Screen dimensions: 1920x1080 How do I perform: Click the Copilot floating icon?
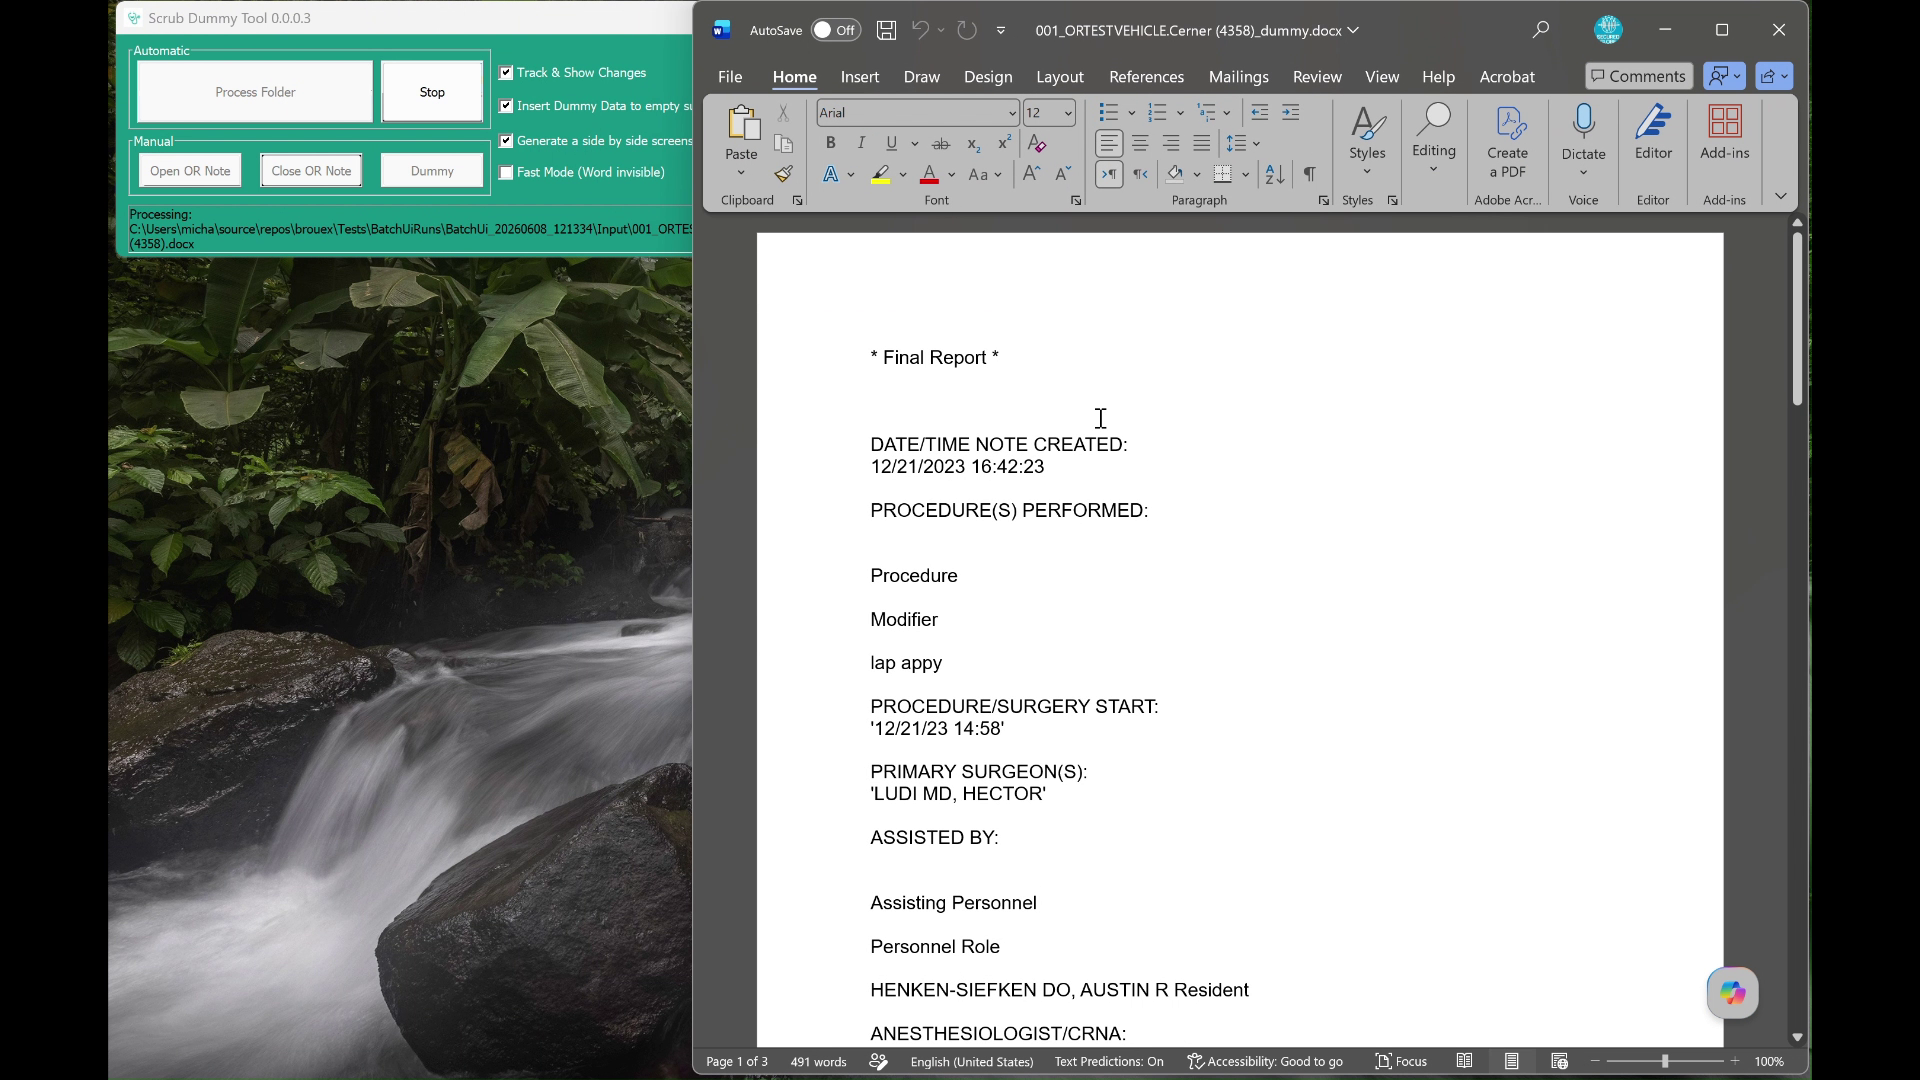pos(1732,993)
